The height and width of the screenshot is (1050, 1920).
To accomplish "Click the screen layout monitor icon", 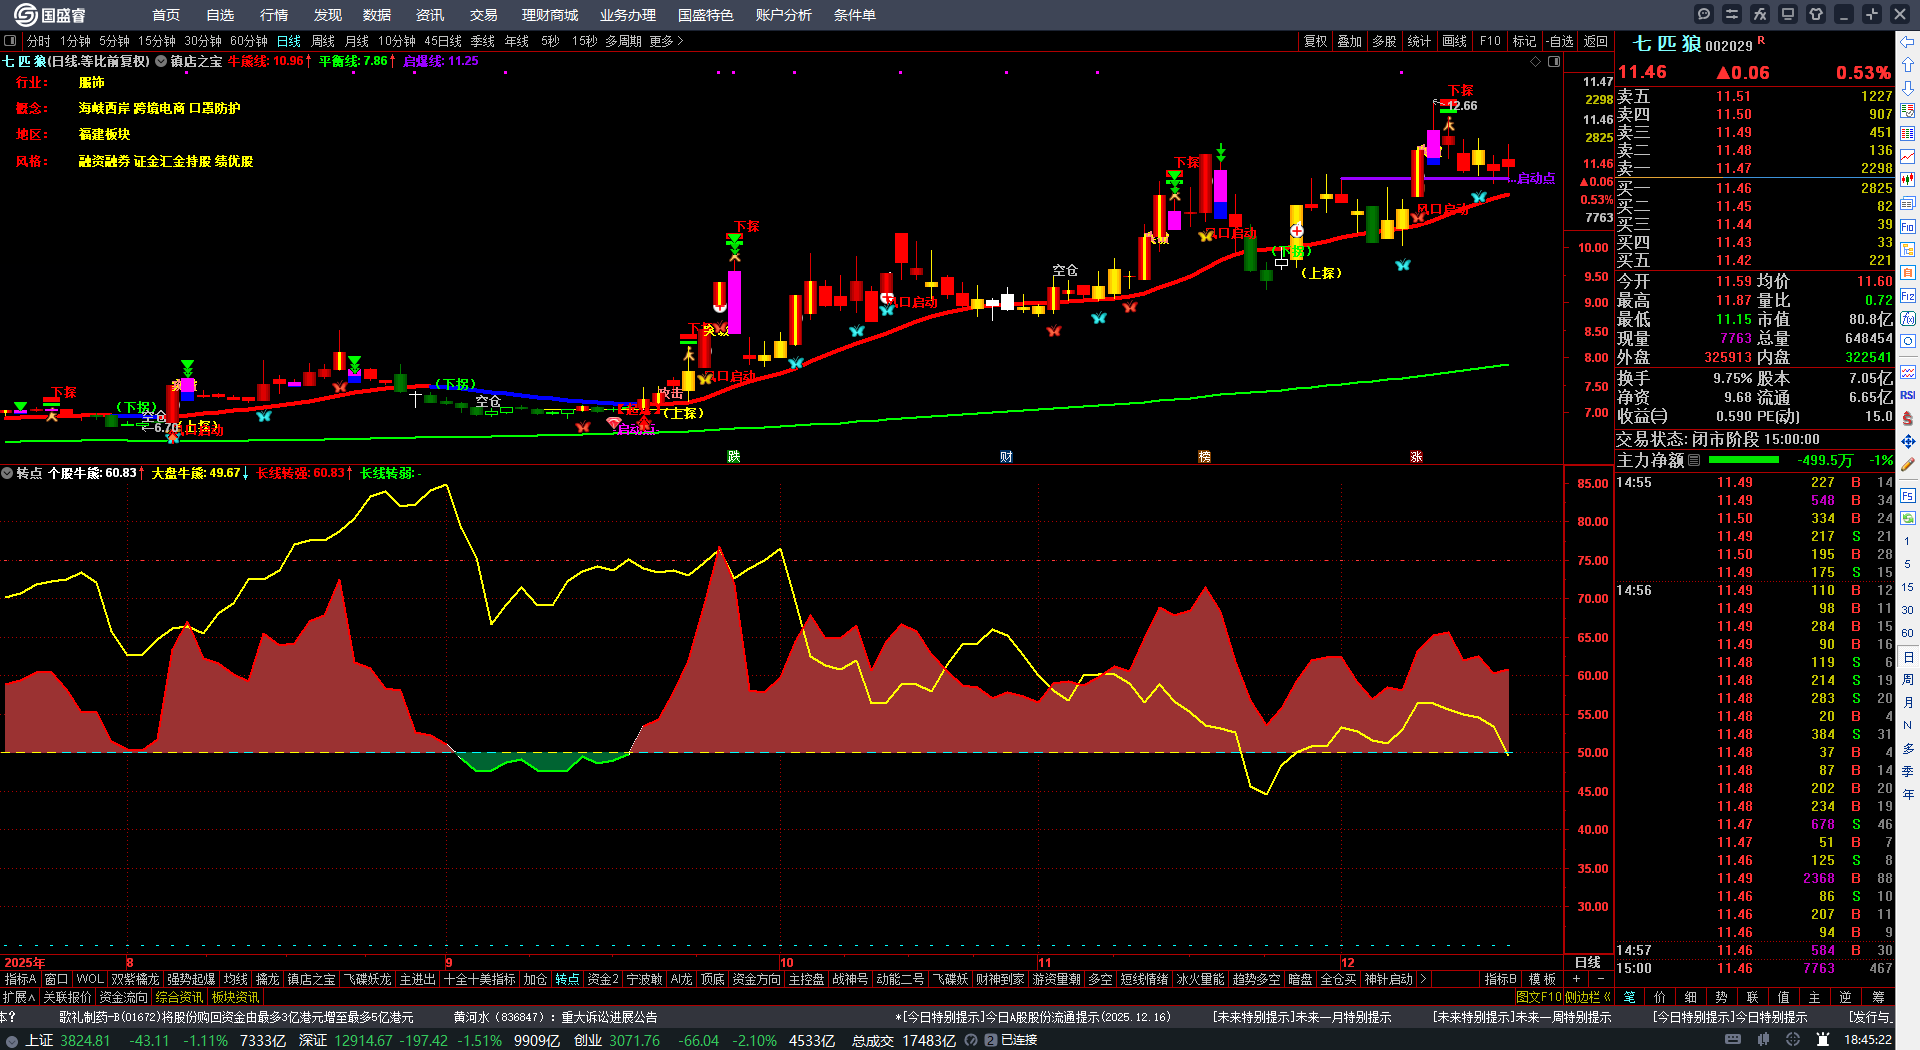I will 1788,14.
